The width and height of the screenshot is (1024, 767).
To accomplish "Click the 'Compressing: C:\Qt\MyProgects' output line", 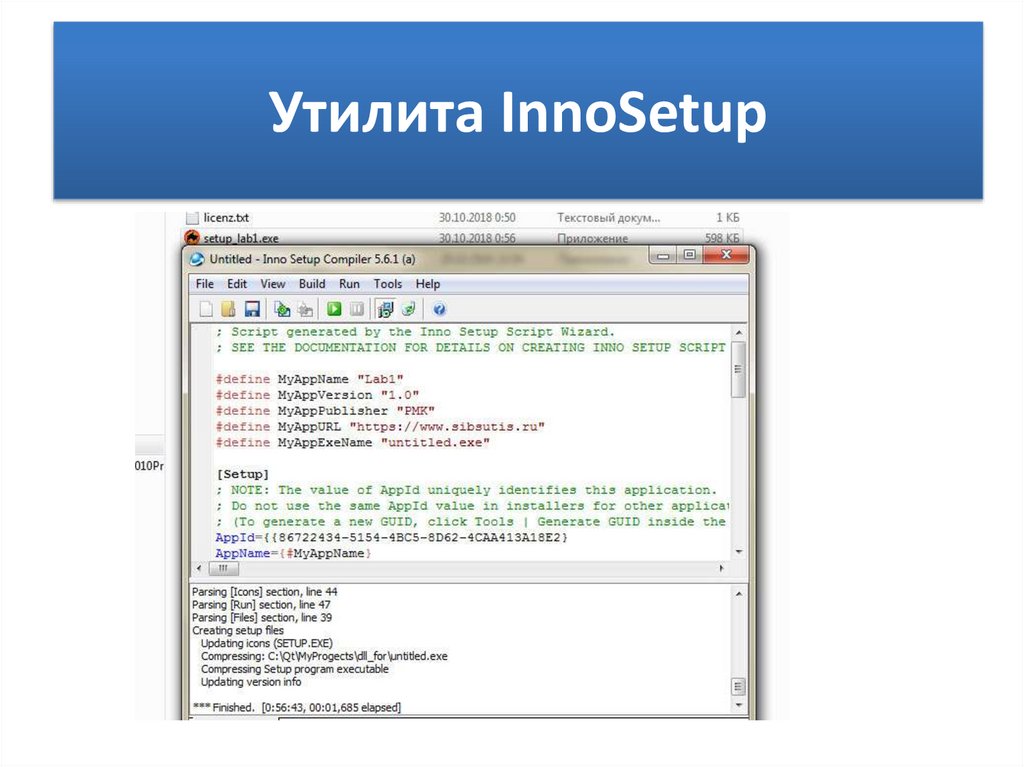I will coord(324,656).
